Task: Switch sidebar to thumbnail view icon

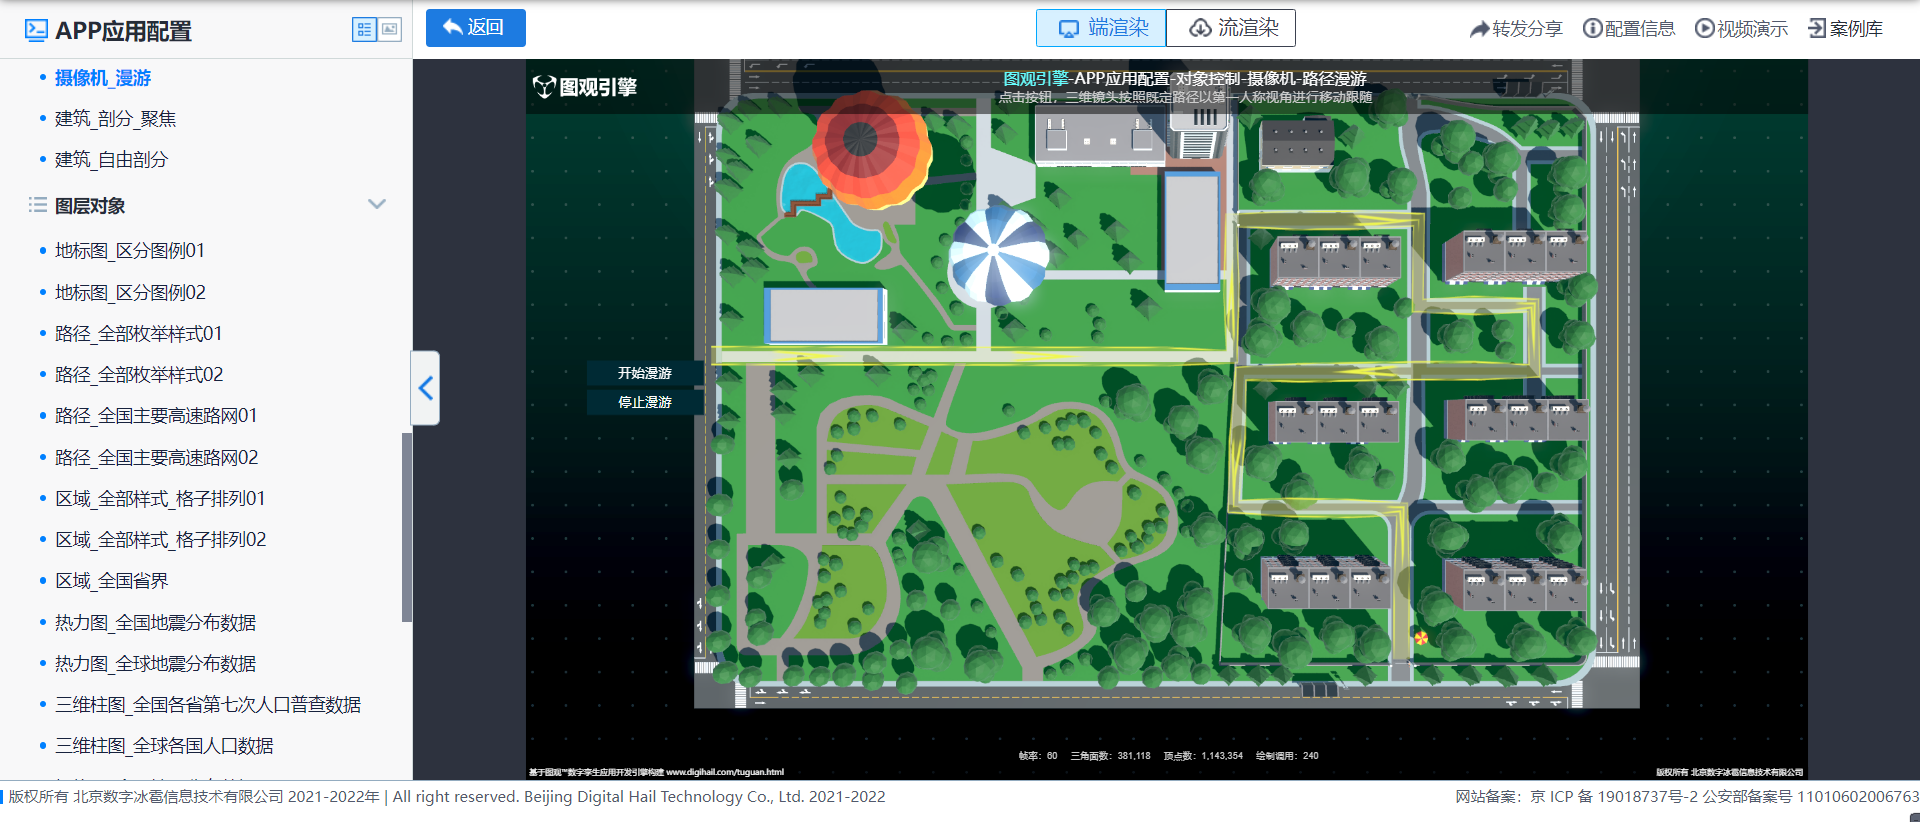Action: (x=390, y=30)
